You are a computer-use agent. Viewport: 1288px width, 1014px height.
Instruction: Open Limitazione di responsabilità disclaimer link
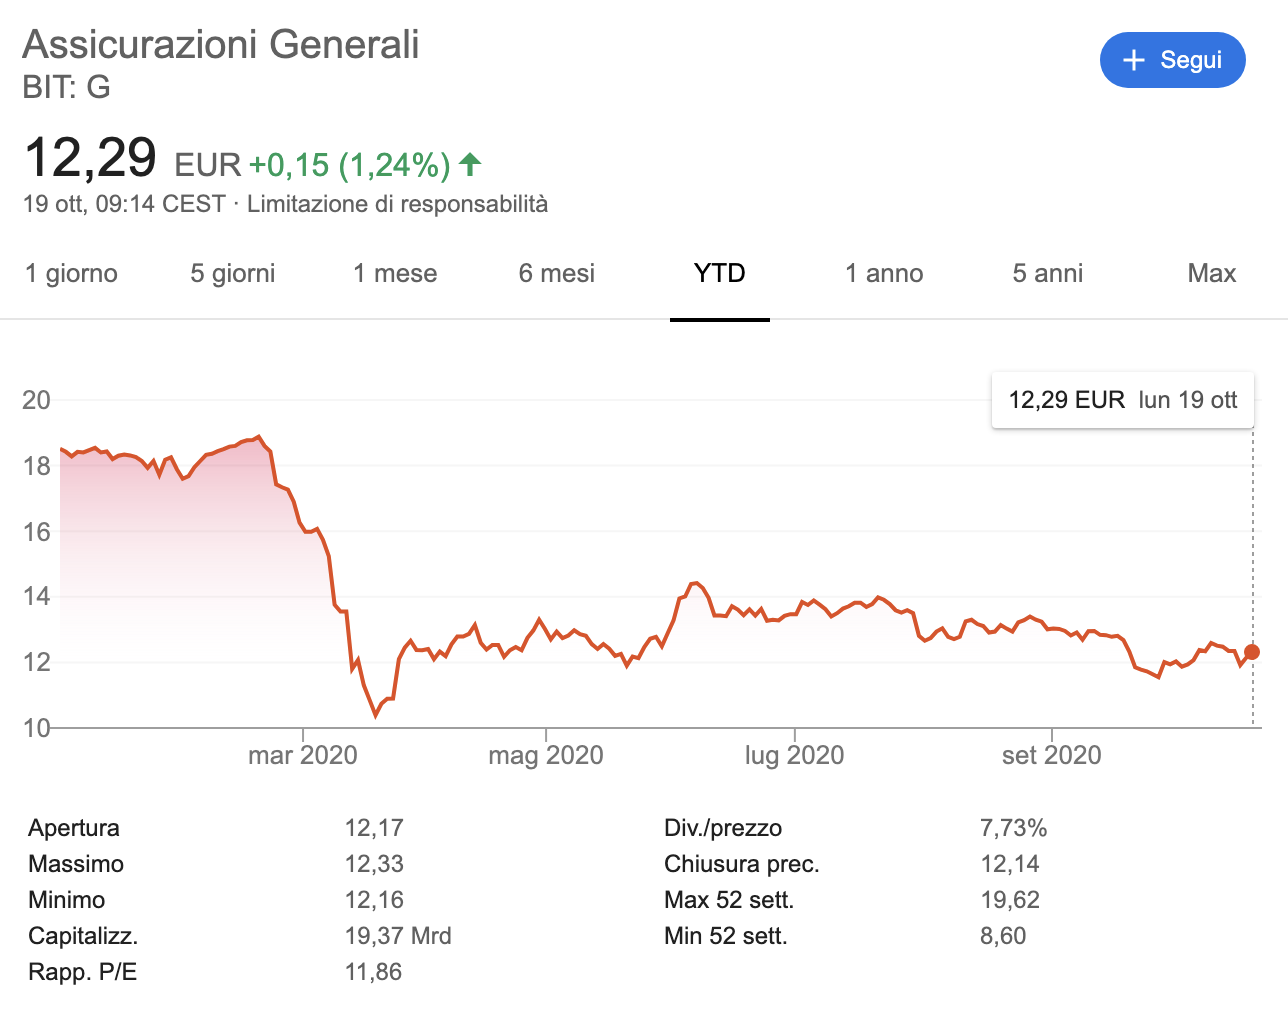pyautogui.click(x=397, y=204)
